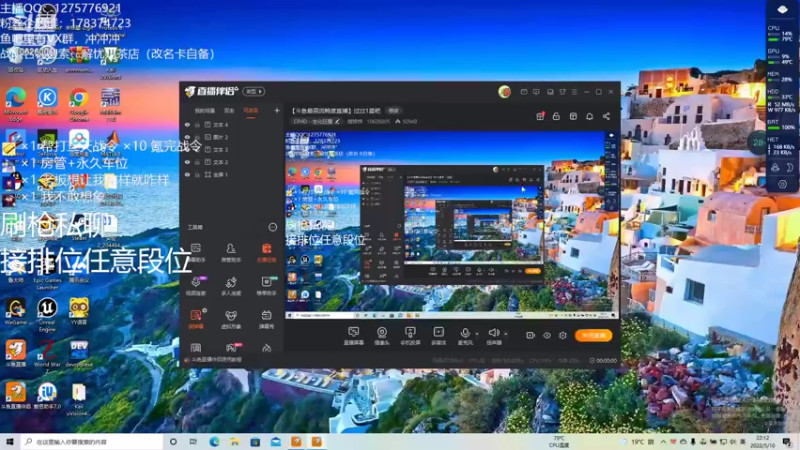Viewport: 800px width, 450px height.
Task: Toggle visibility of the 图片 2 layer
Action: (x=187, y=137)
